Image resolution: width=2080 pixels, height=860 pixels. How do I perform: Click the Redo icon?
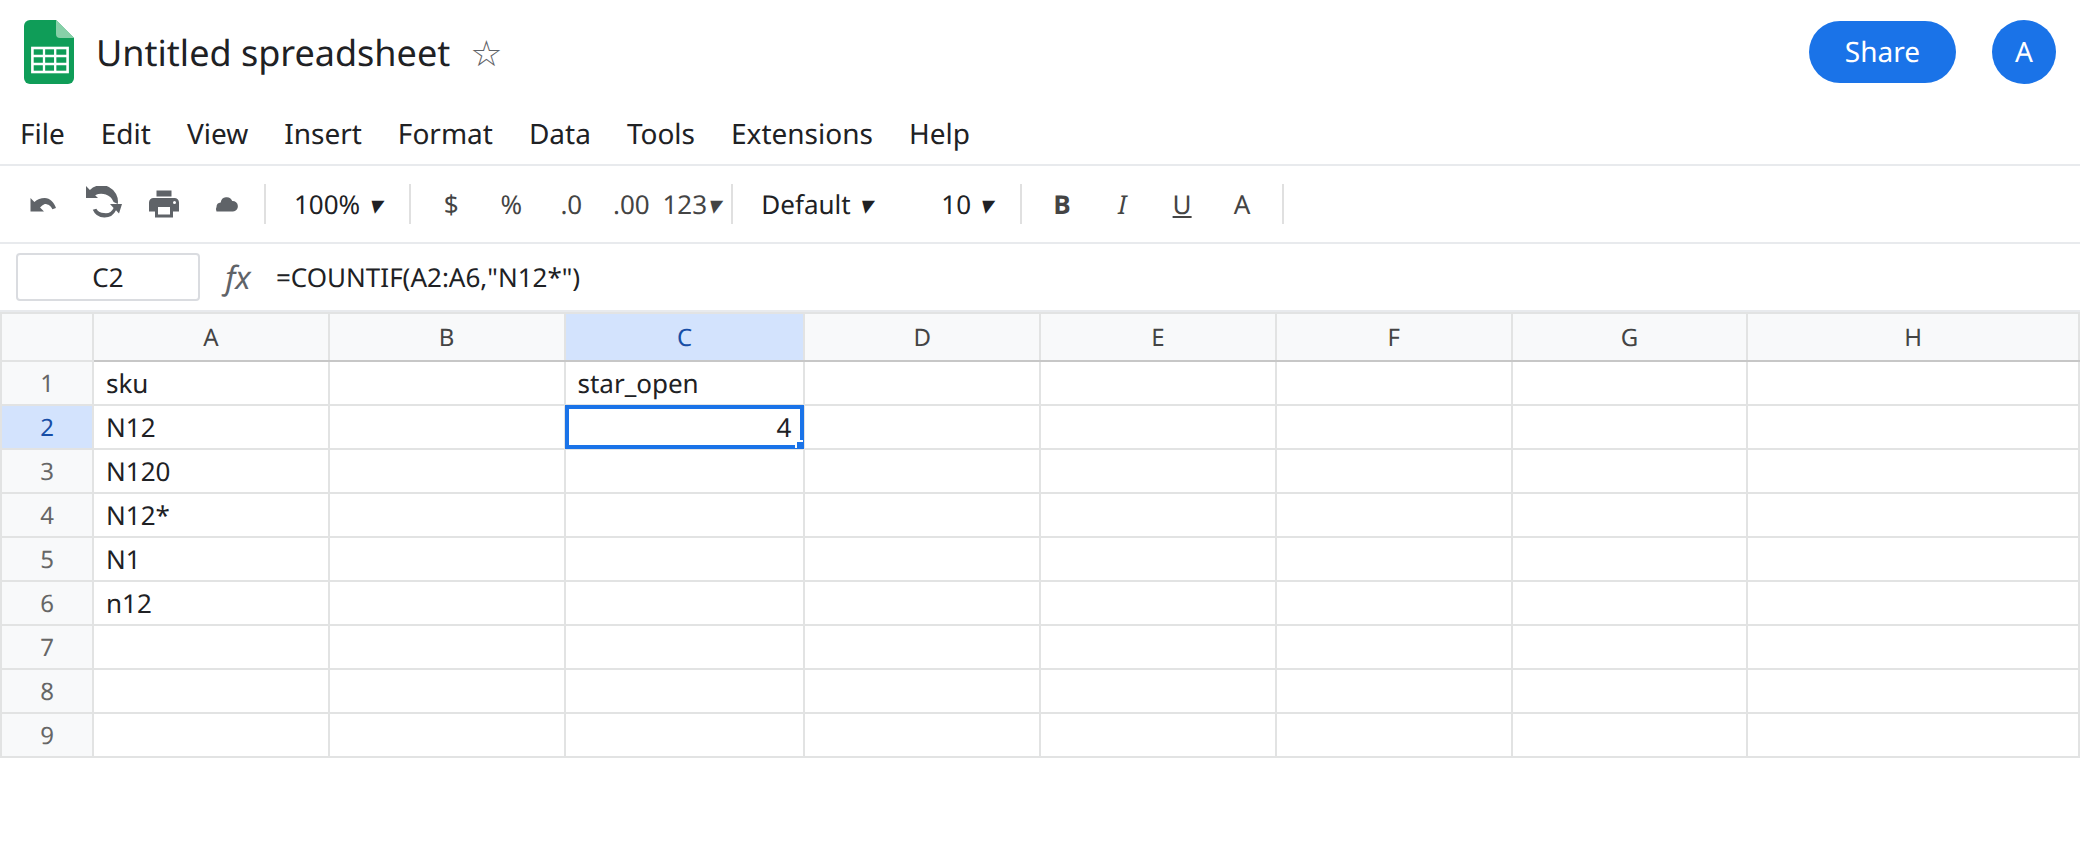click(103, 204)
